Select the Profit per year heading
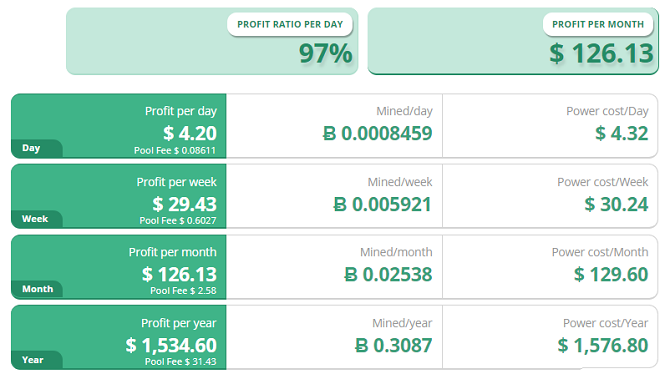Viewport: 670px width, 374px height. click(179, 323)
